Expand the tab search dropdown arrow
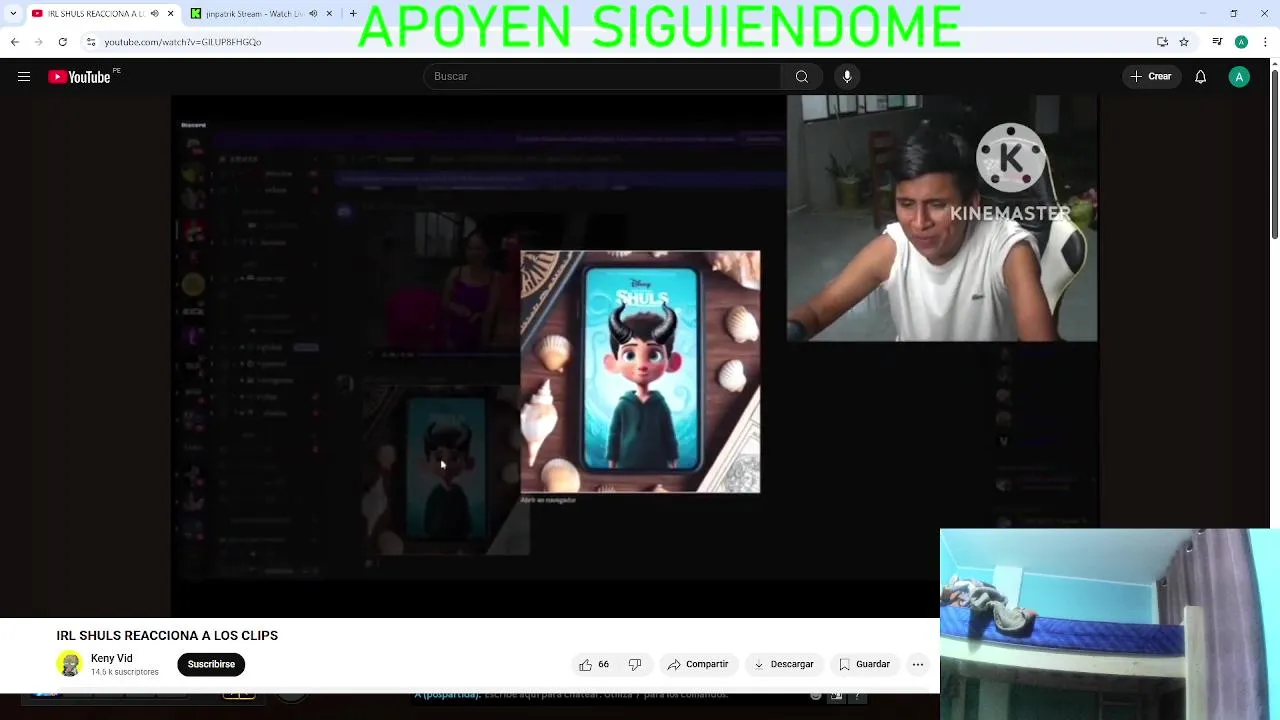Image resolution: width=1280 pixels, height=720 pixels. coord(13,14)
